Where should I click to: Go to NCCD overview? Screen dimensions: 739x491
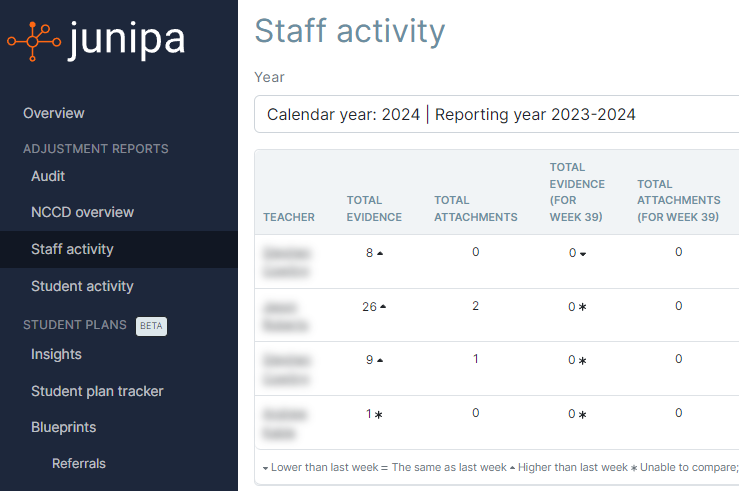[82, 212]
